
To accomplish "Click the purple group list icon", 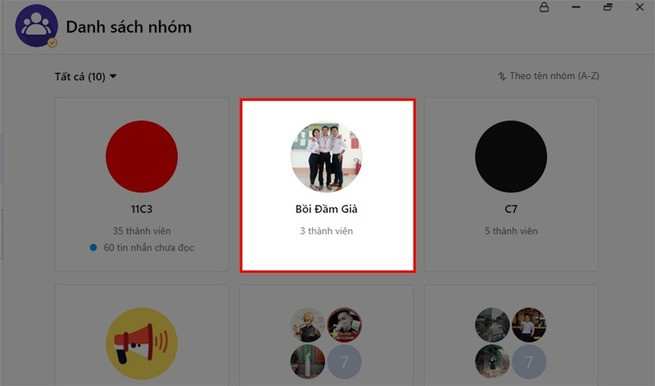I will [36, 25].
